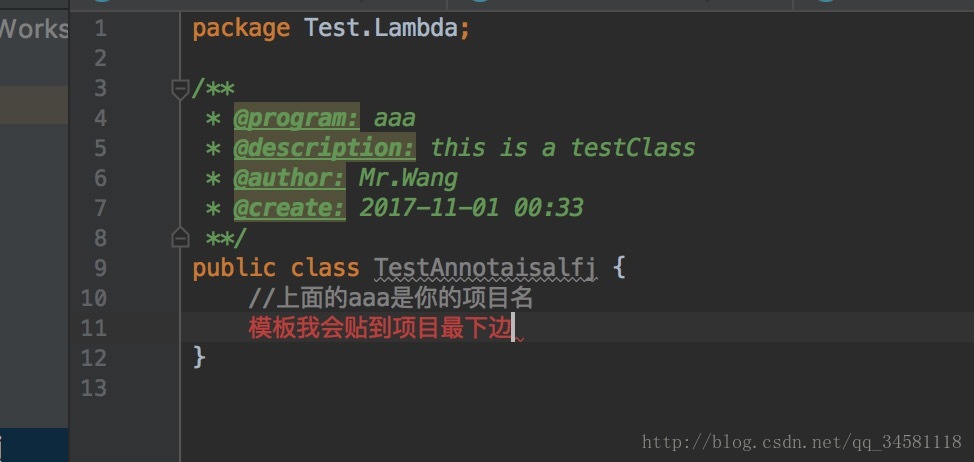Viewport: 974px width, 462px height.
Task: Click the class name TestAnnotaisalfj
Action: point(485,268)
